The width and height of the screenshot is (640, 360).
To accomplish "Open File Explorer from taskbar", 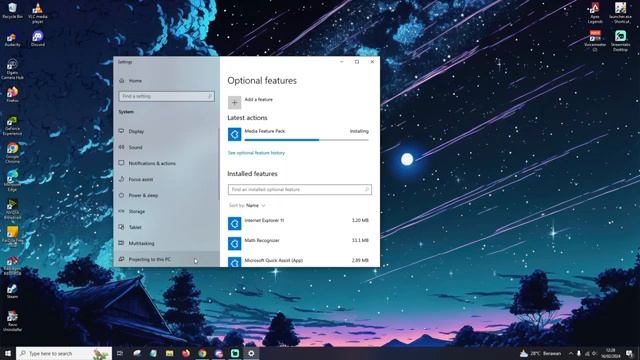I will (x=169, y=353).
